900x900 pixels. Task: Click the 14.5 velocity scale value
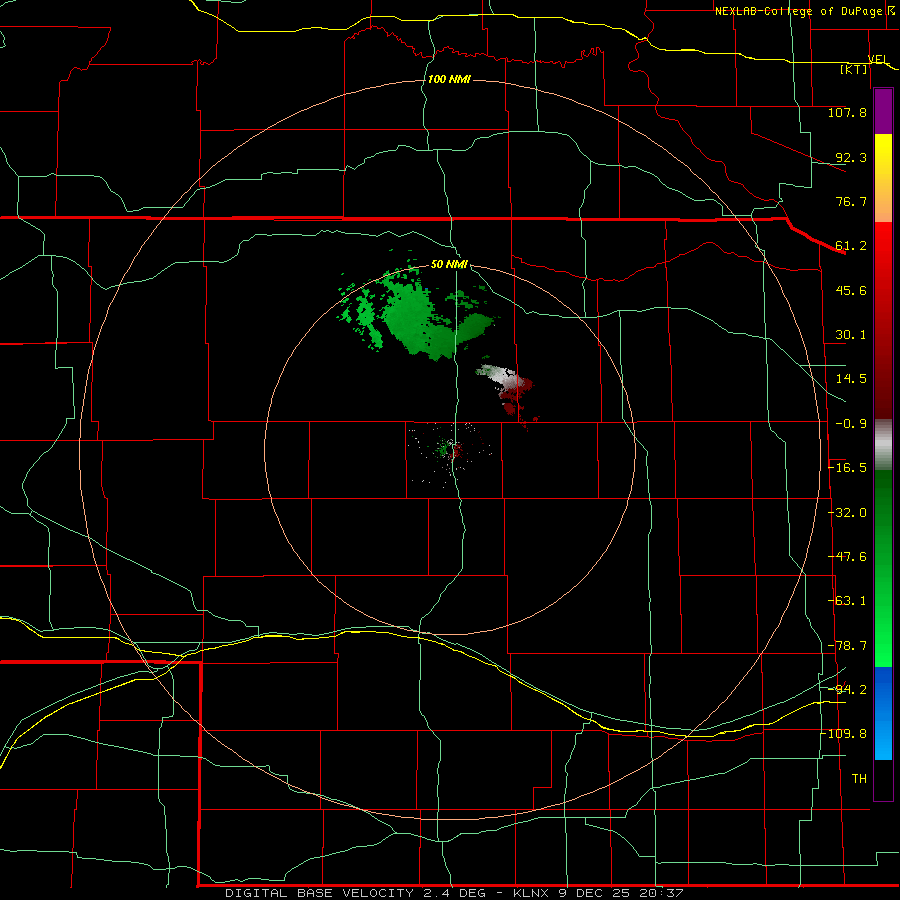tap(851, 379)
